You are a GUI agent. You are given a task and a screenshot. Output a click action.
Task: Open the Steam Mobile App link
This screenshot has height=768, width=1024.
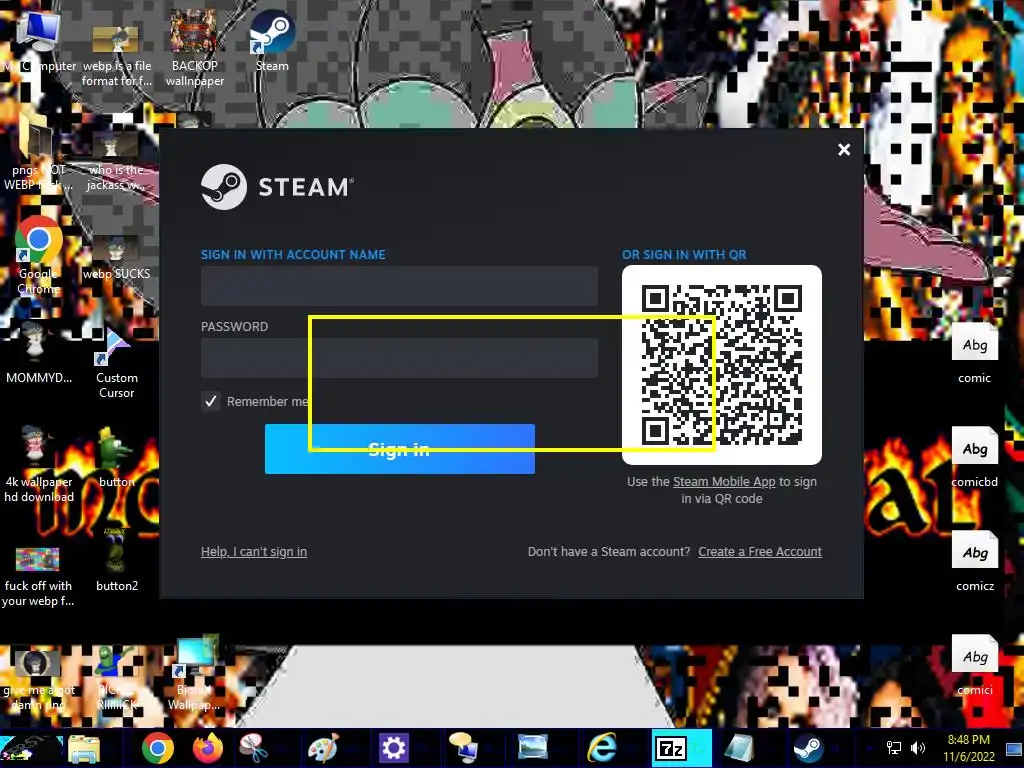click(x=724, y=482)
